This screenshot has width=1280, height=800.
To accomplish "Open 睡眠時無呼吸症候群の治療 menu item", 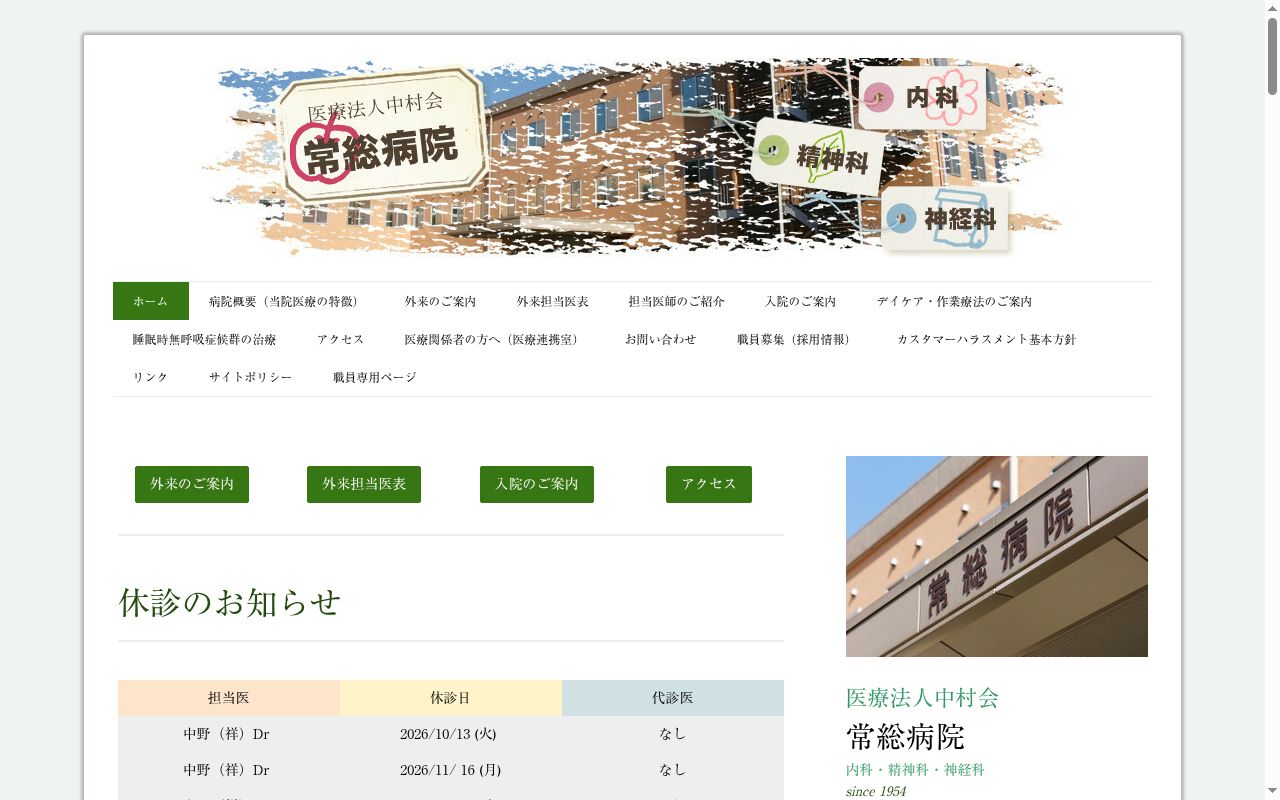I will click(x=205, y=339).
